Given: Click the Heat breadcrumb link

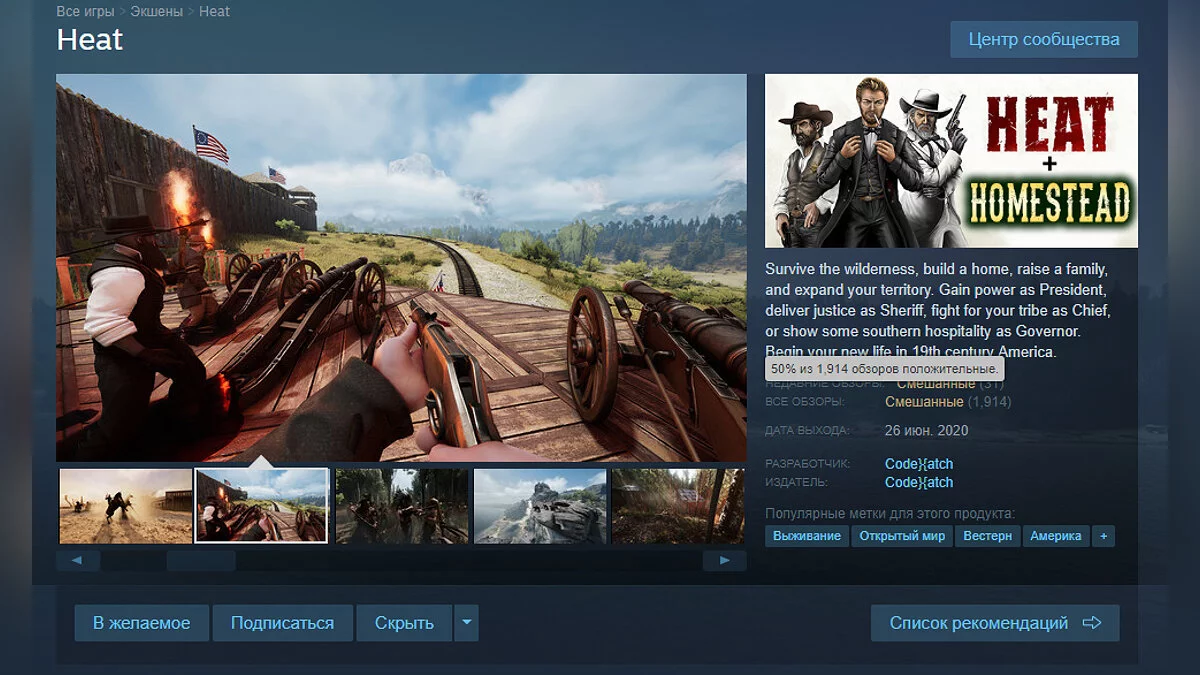Looking at the screenshot, I should (214, 12).
